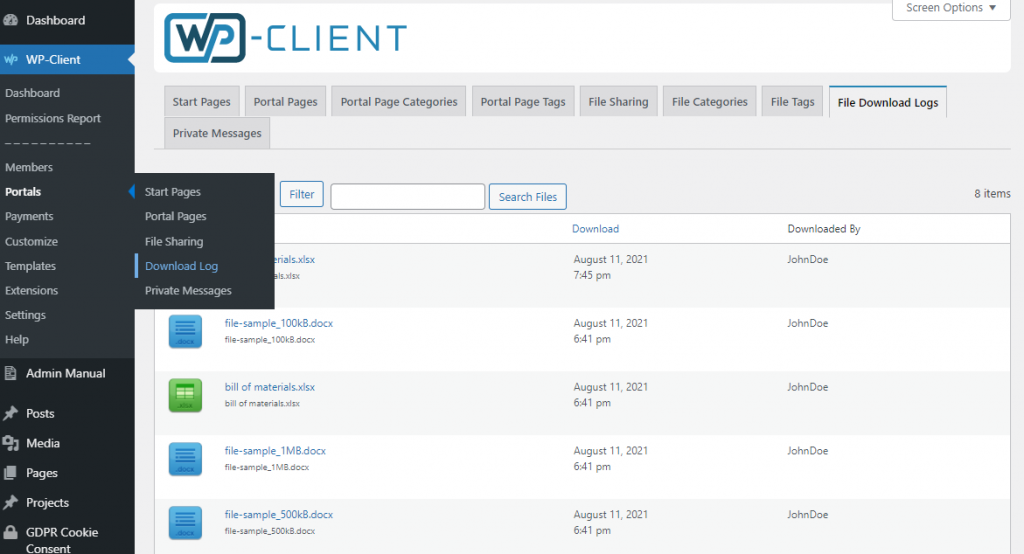The height and width of the screenshot is (554, 1024).
Task: Click the Pages icon in sidebar
Action: pos(10,472)
